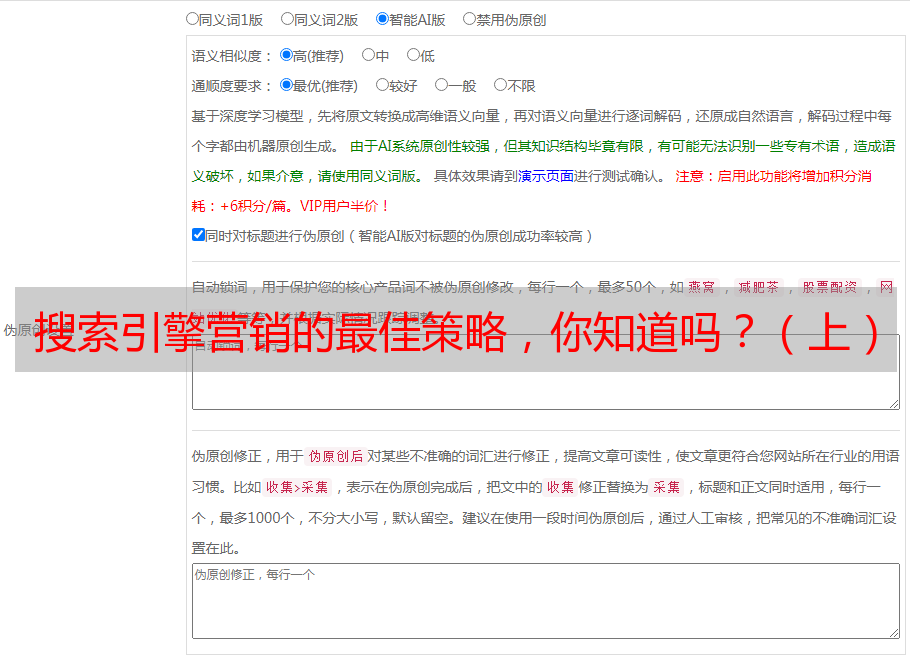The image size is (911, 658).
Task: Select the 禁用伪原创 radio option
Action: tap(469, 19)
